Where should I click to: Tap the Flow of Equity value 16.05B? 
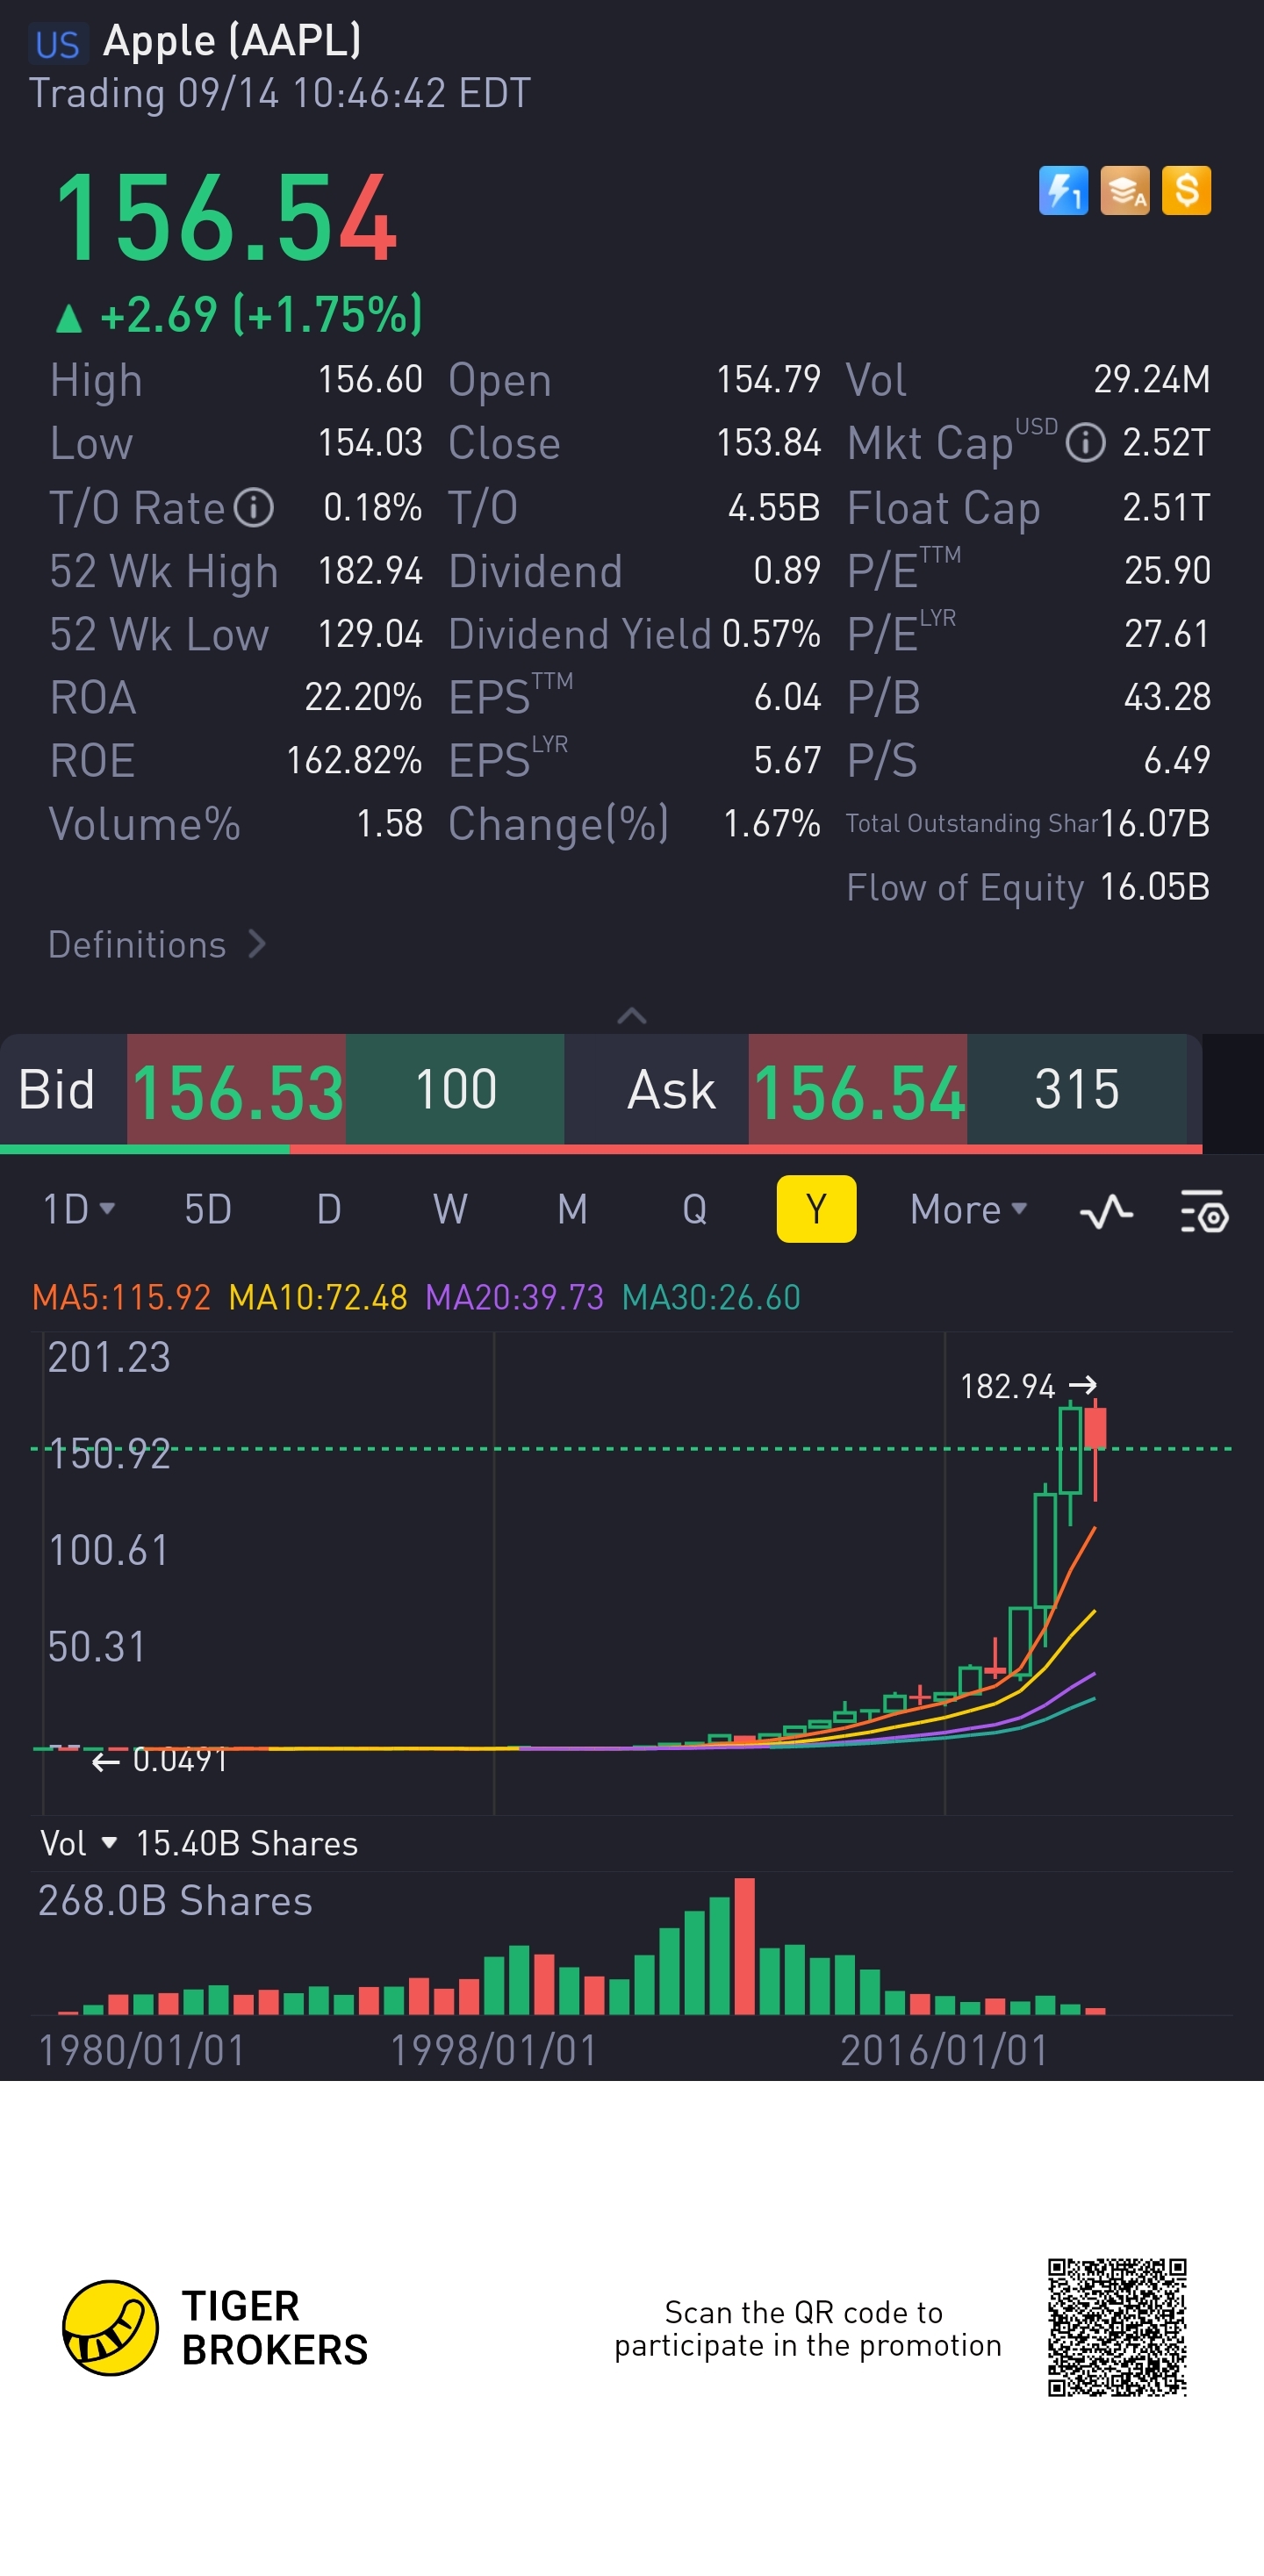pyautogui.click(x=1155, y=887)
